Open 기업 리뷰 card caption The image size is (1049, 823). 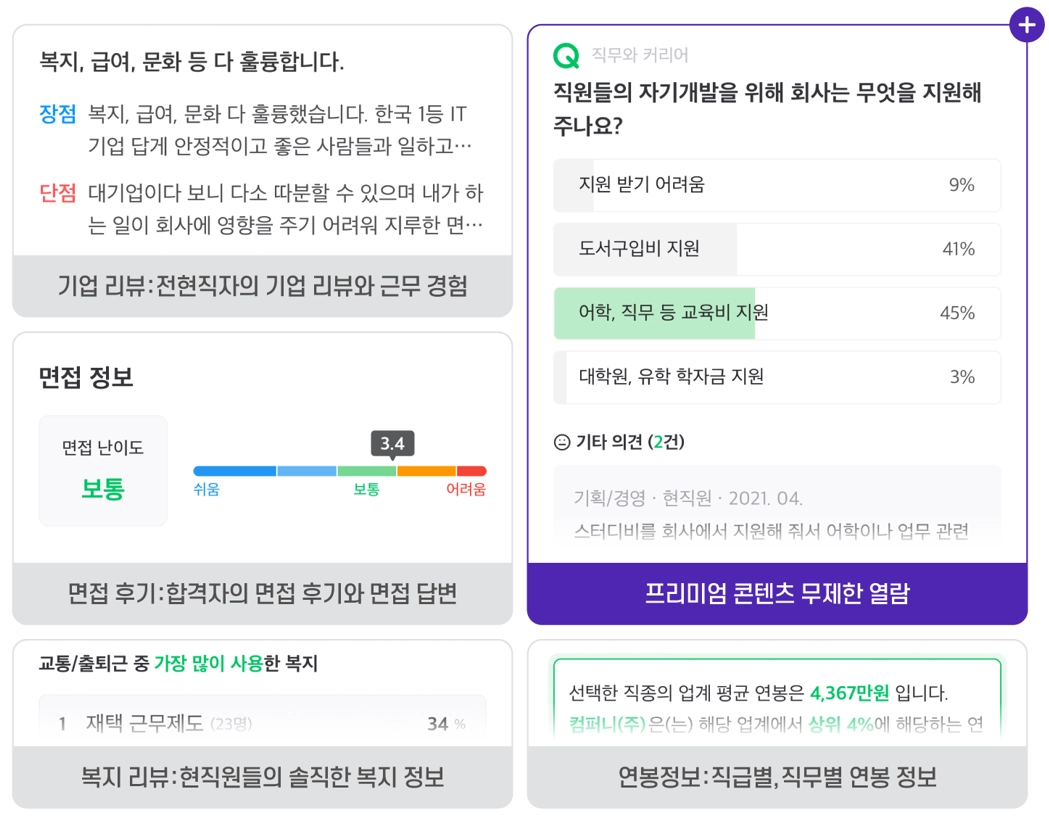point(262,286)
